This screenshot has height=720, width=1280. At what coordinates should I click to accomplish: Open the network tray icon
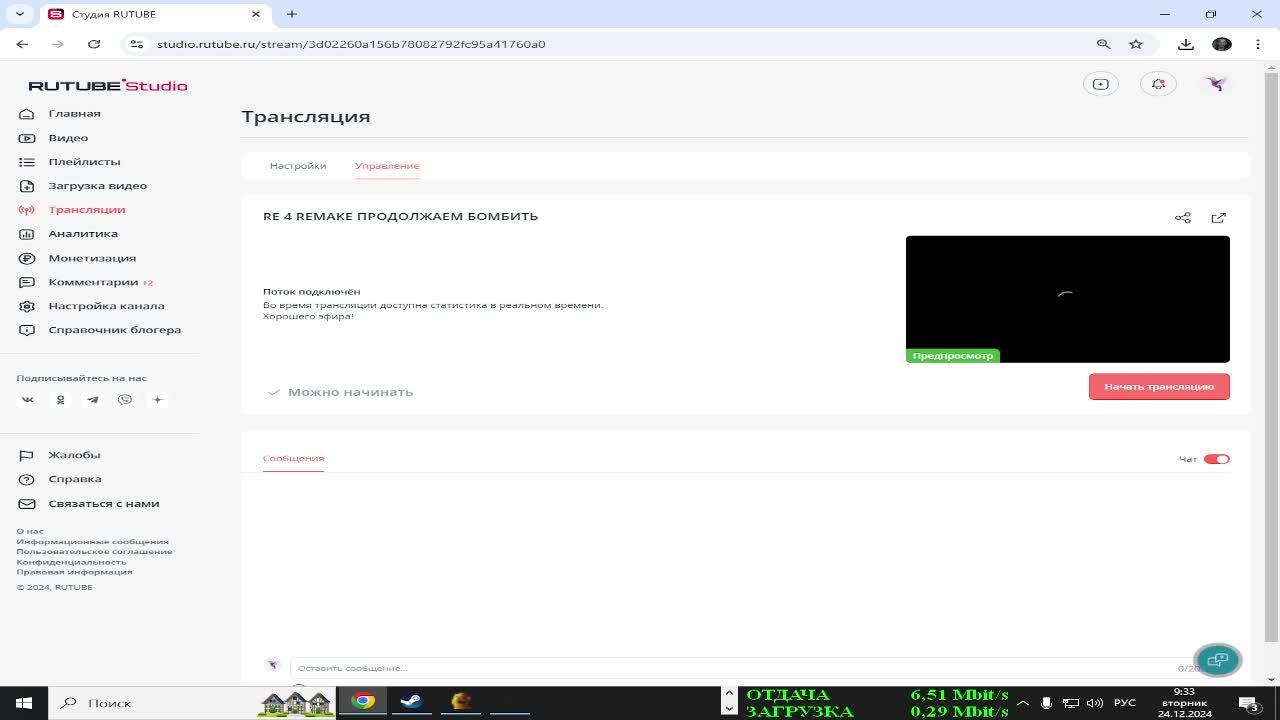(1070, 703)
